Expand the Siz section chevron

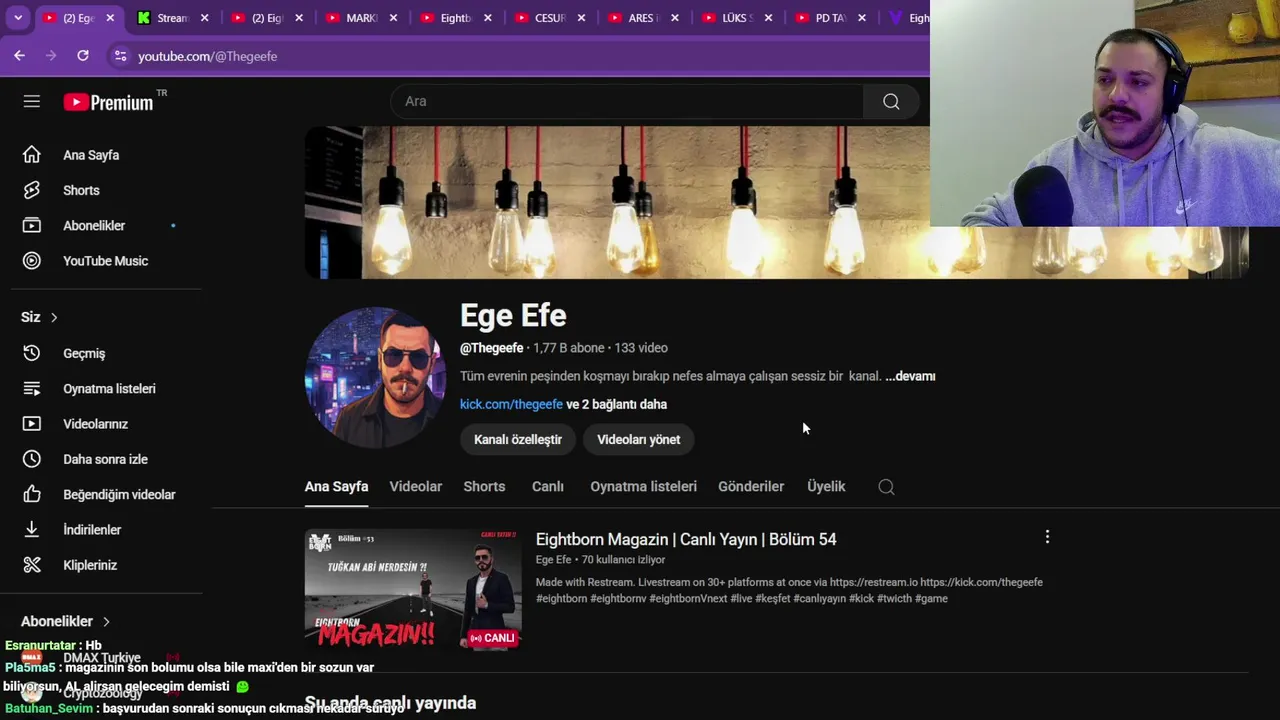coord(54,317)
